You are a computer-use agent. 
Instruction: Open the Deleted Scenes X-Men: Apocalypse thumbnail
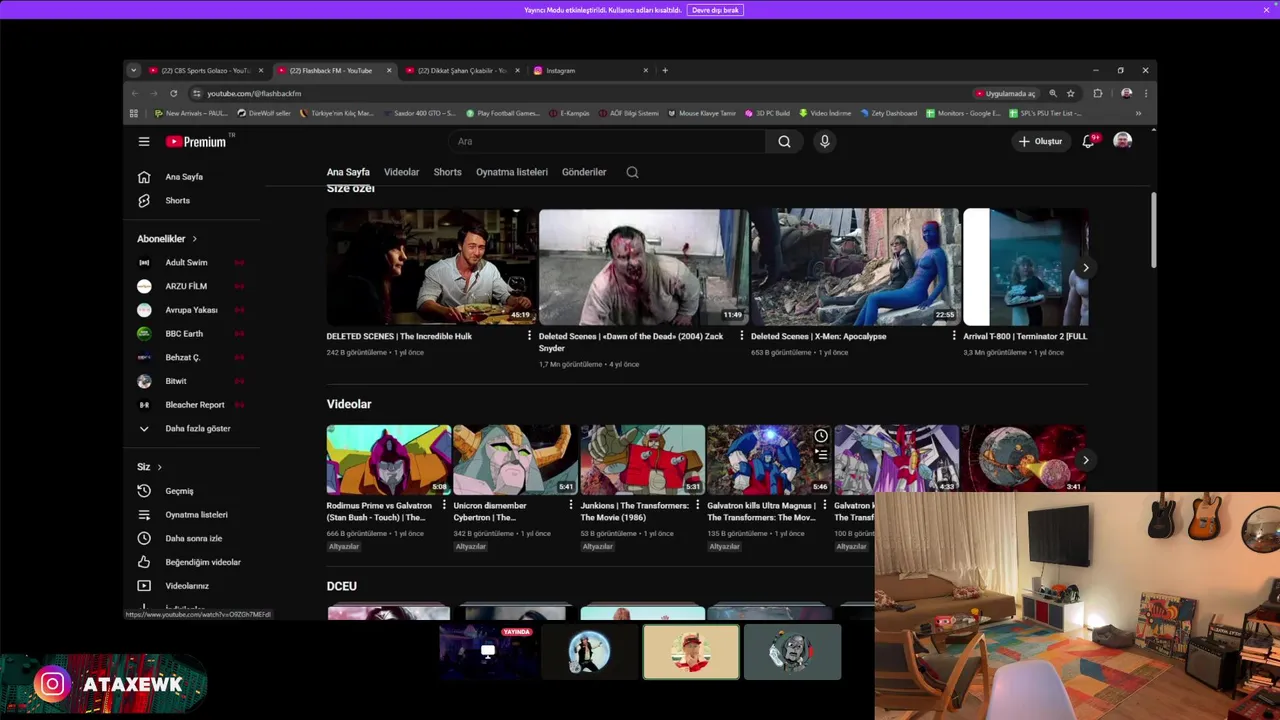tap(855, 266)
